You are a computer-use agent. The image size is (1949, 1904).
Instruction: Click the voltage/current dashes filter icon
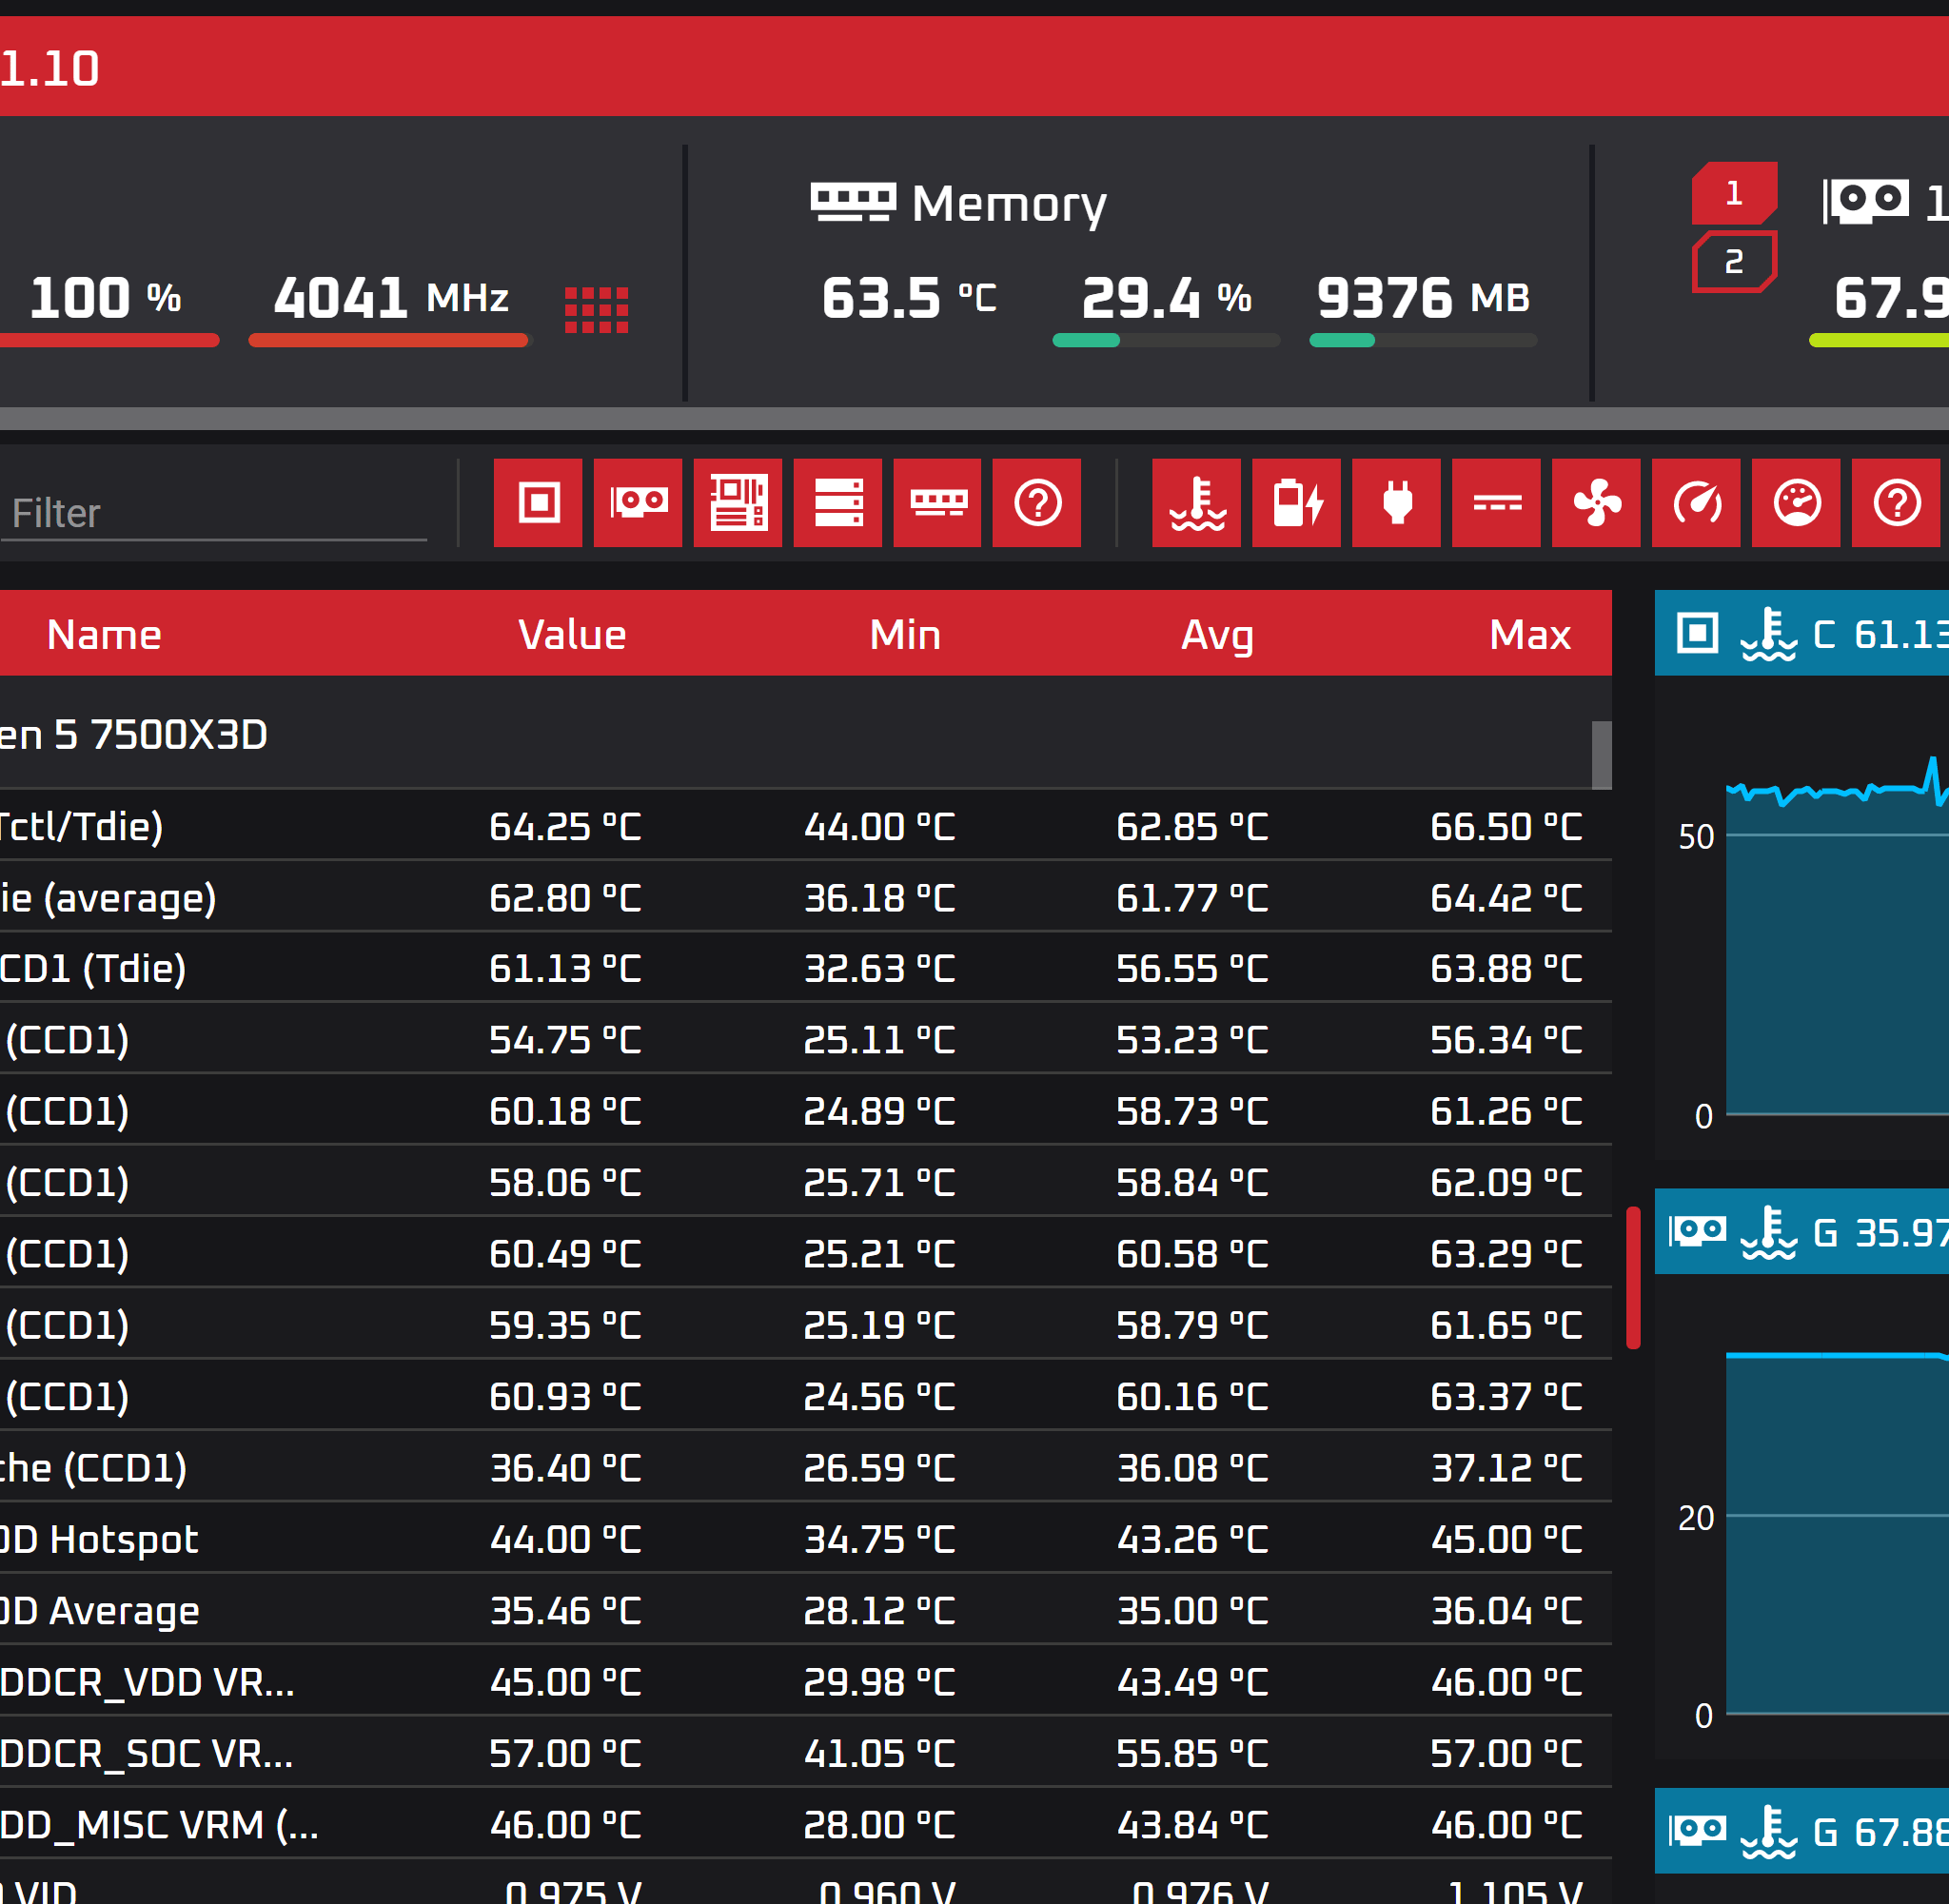(1496, 502)
